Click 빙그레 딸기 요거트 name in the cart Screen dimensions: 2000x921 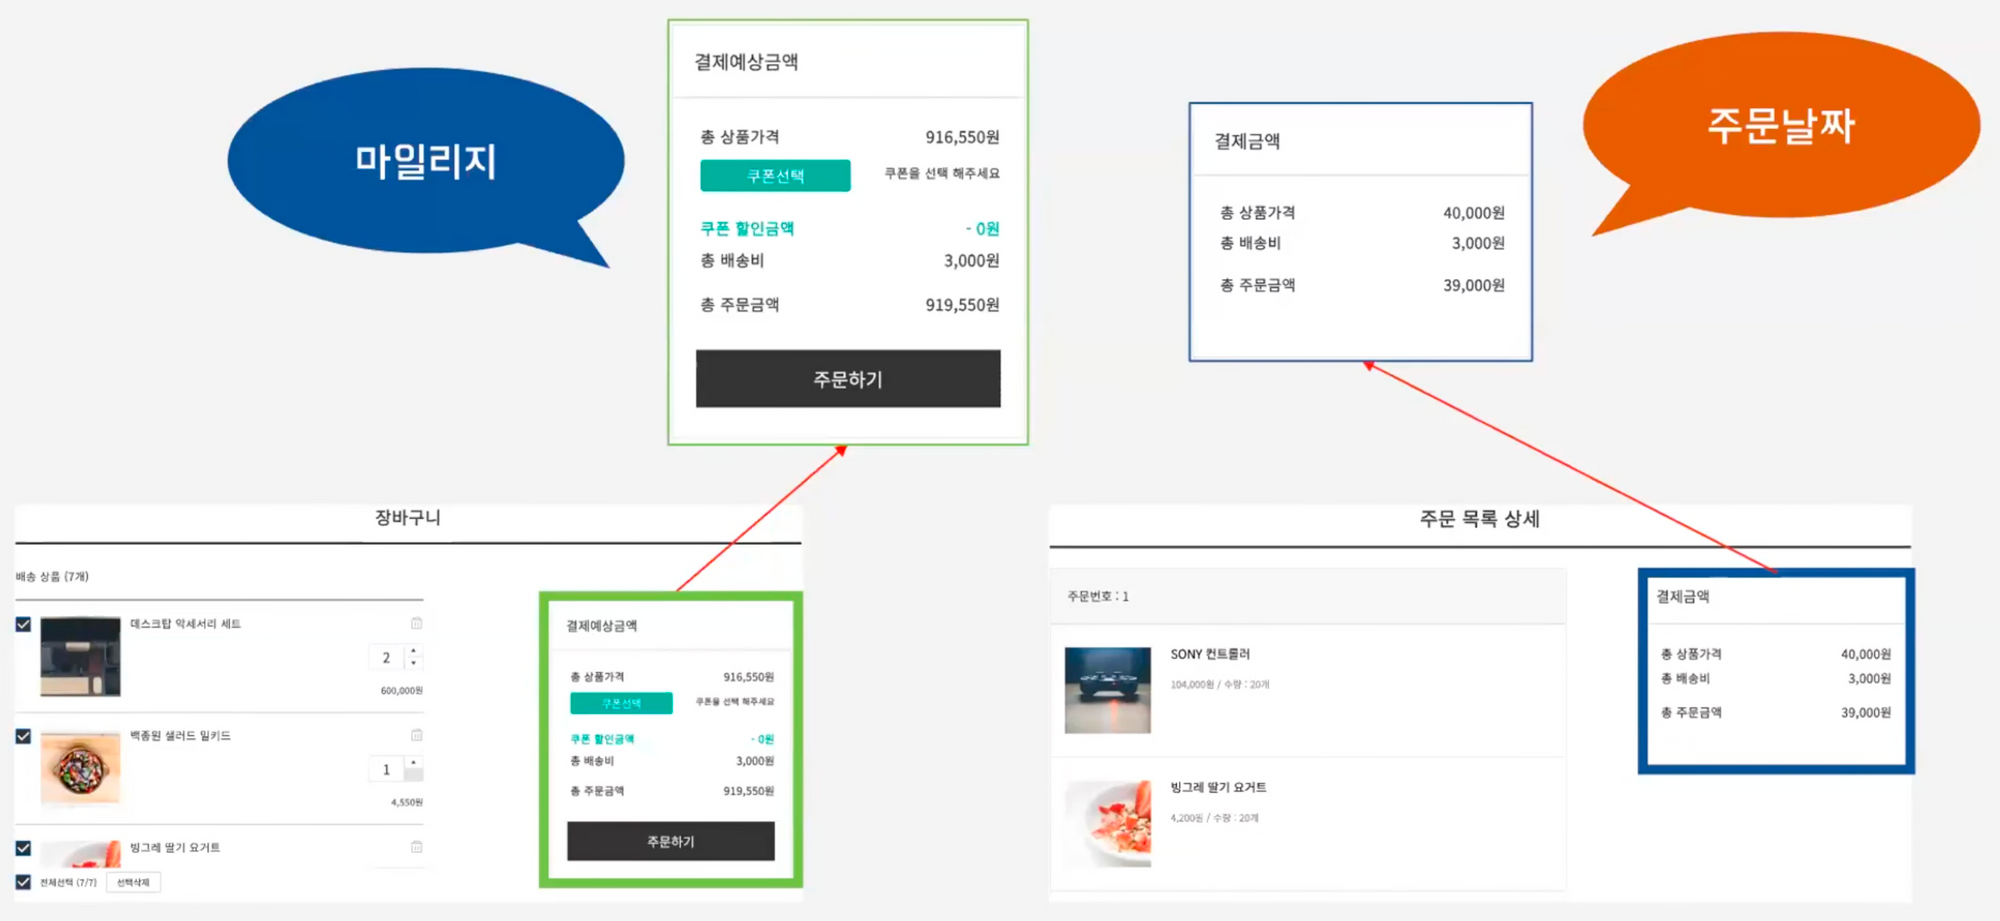[x=175, y=847]
